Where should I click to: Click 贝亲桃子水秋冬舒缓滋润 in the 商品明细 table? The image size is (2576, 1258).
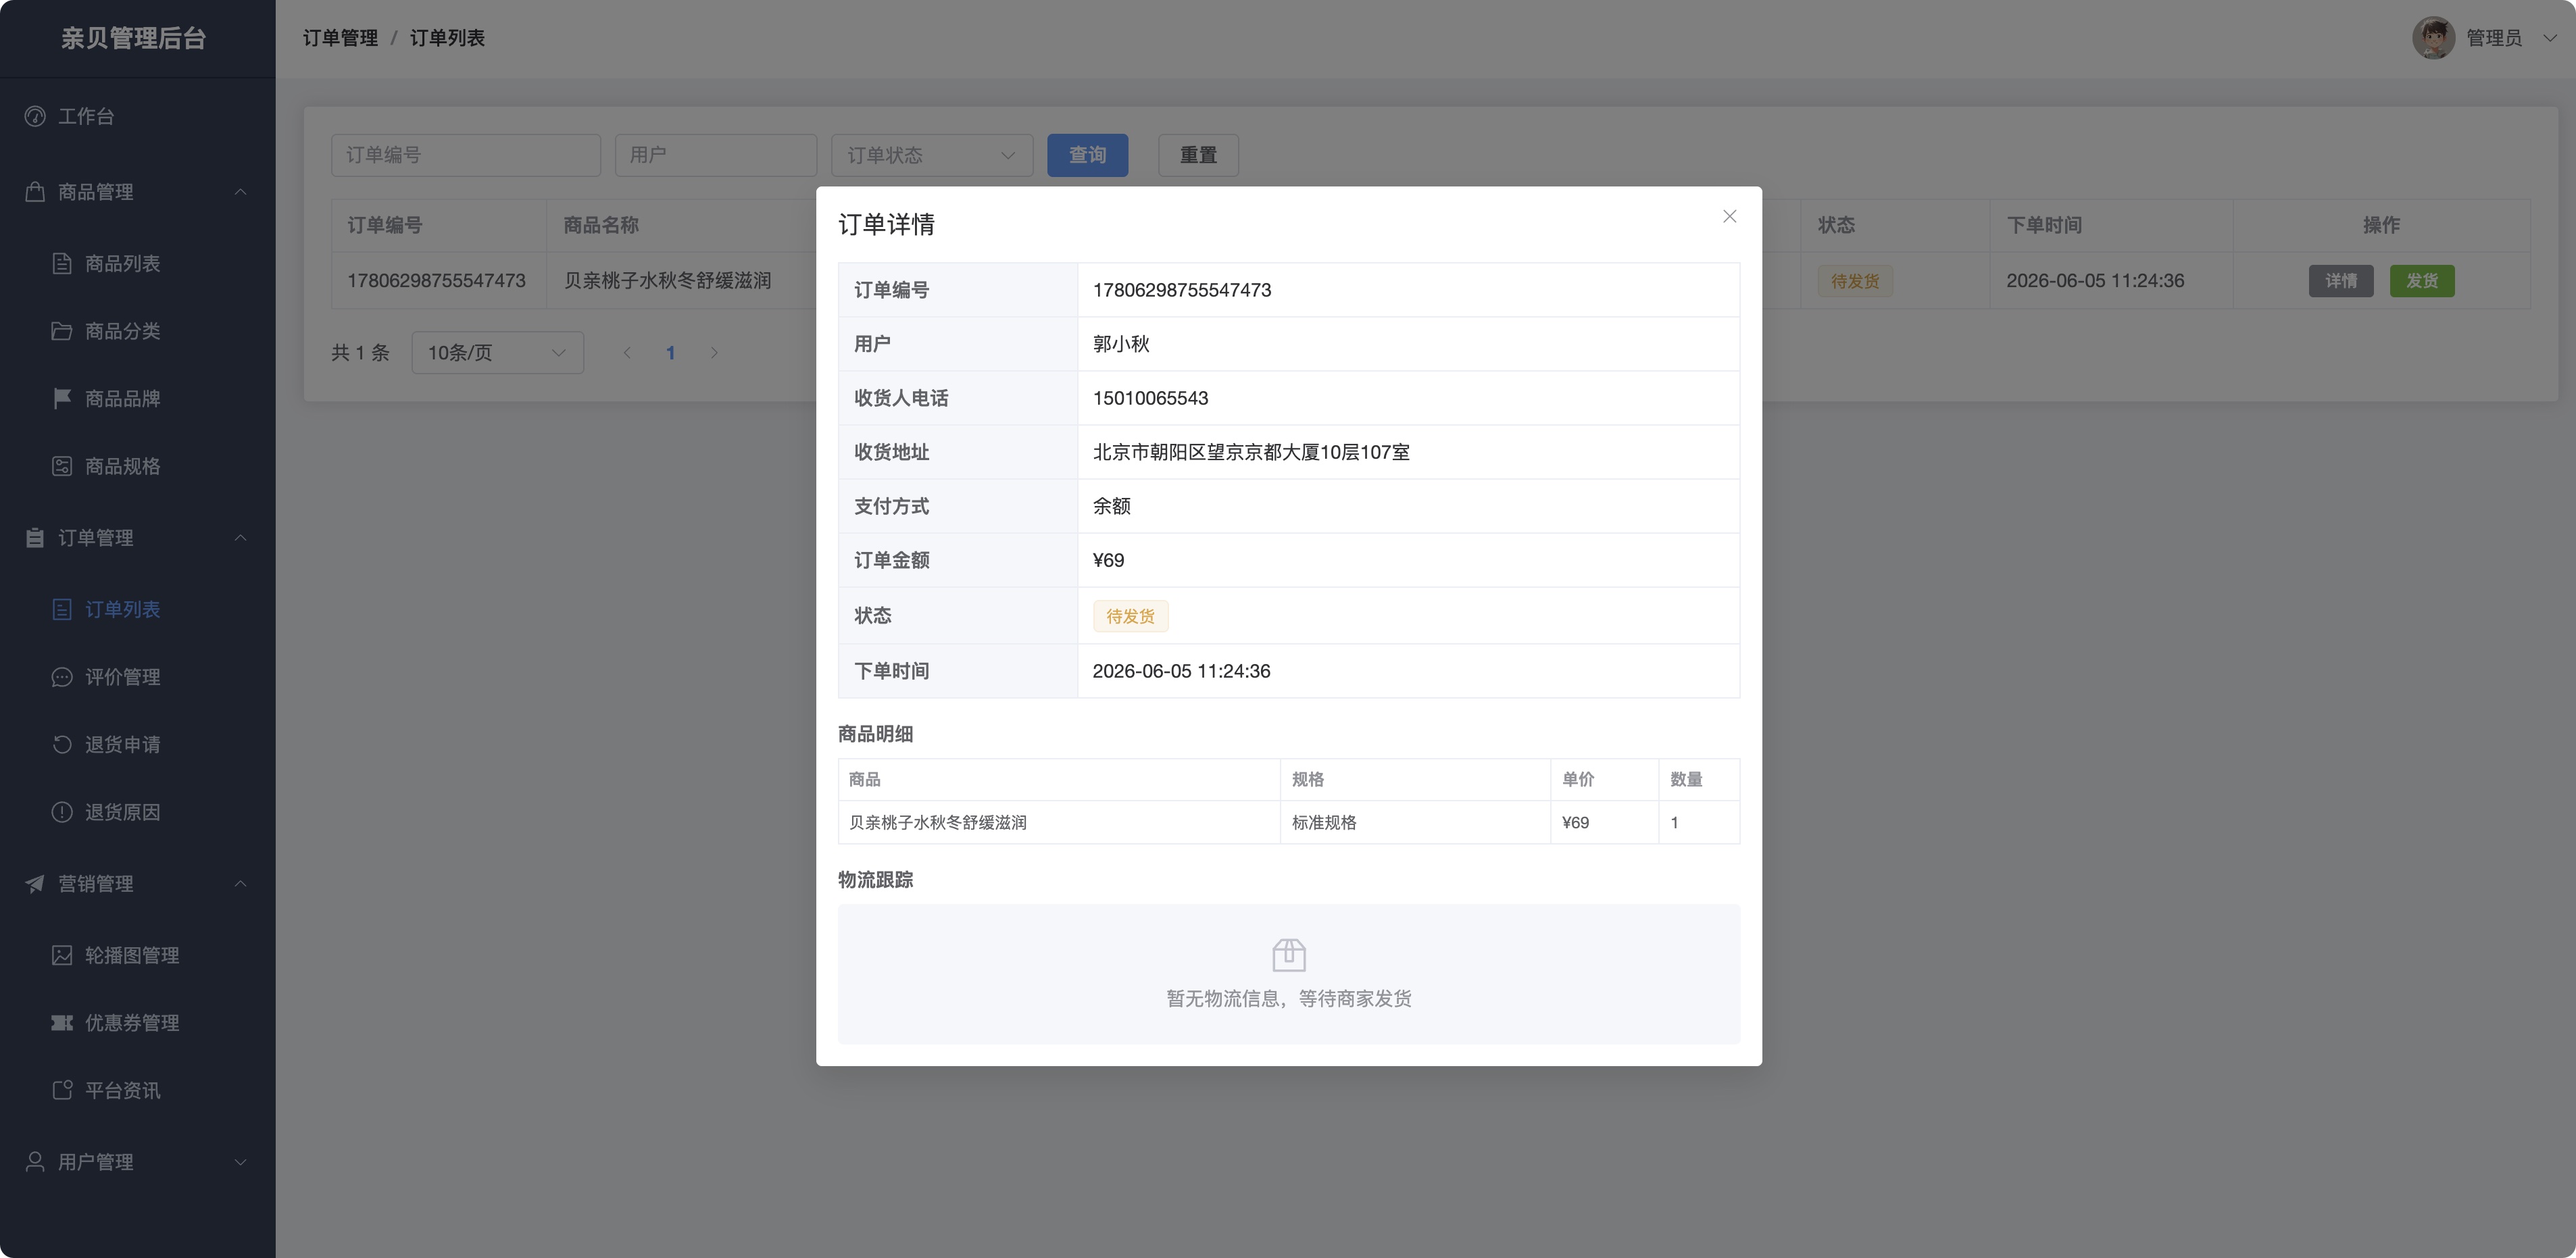click(938, 822)
